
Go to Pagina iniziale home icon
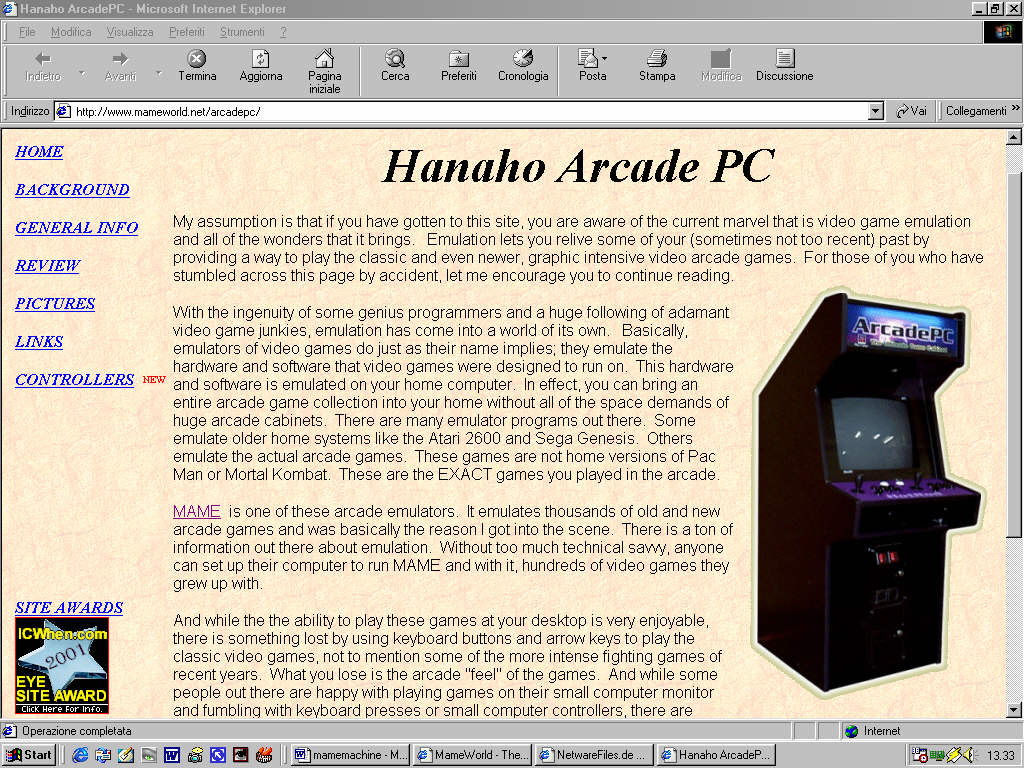click(x=325, y=59)
